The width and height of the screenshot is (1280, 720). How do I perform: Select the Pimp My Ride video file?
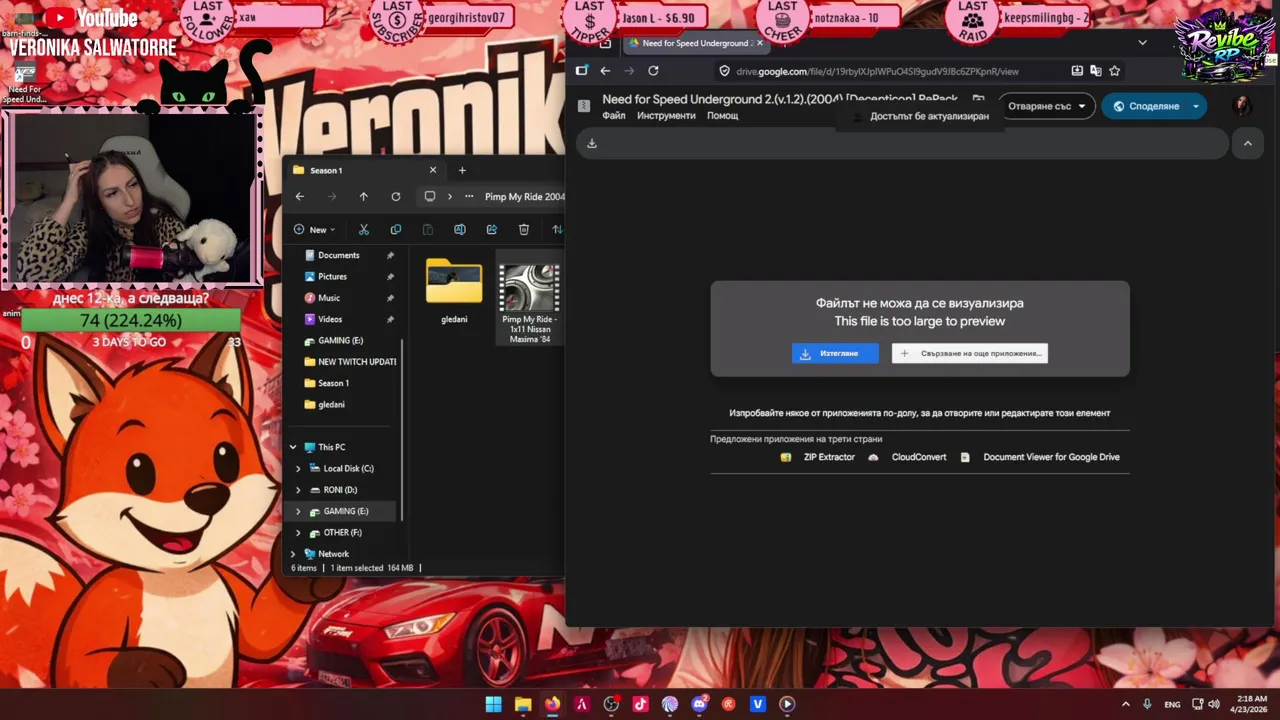click(530, 298)
